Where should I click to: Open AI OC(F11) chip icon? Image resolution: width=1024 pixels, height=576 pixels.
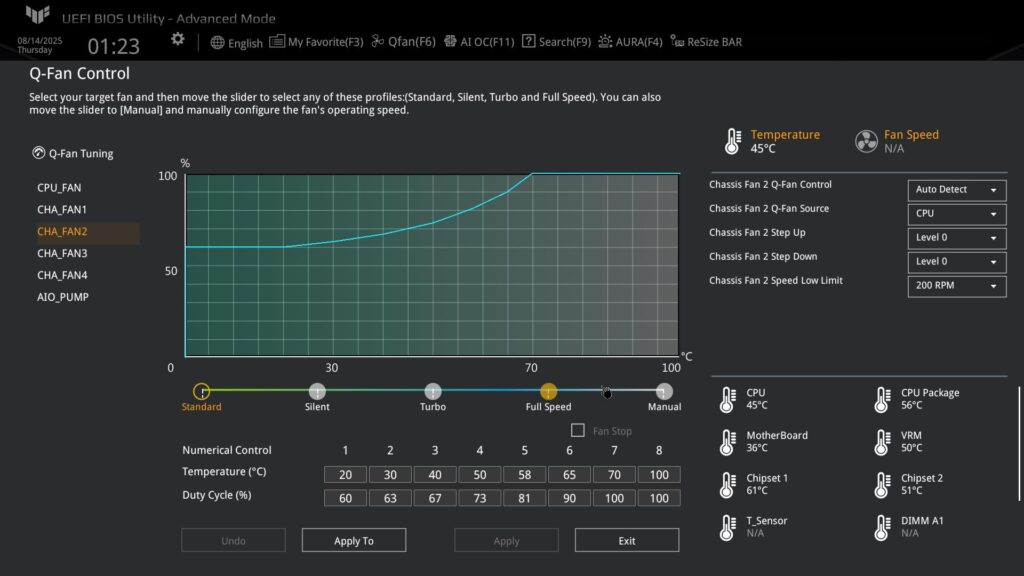450,41
